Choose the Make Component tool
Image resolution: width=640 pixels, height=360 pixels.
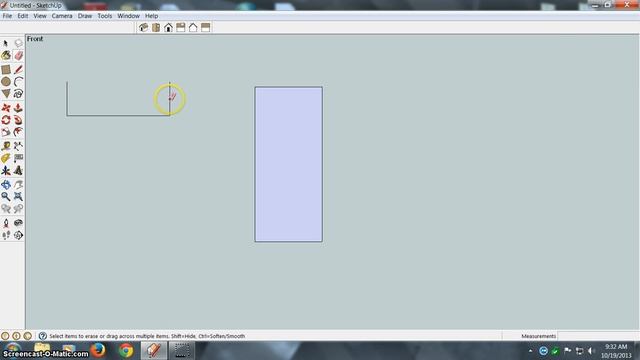[x=18, y=43]
